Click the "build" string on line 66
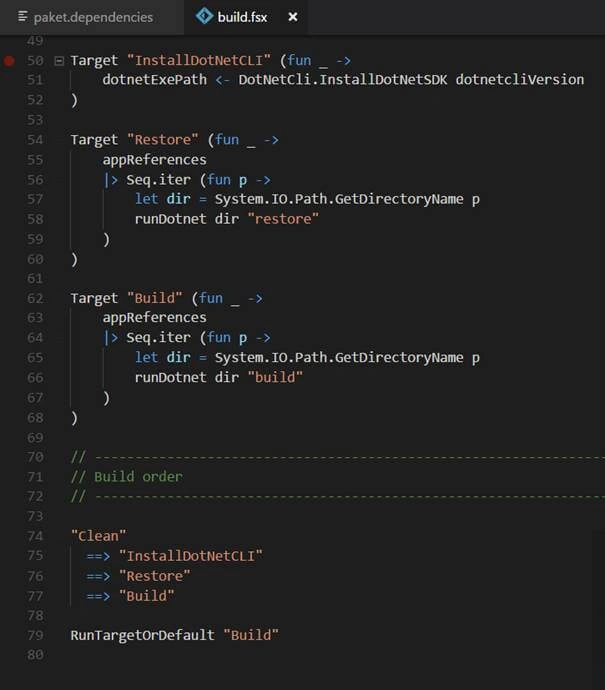This screenshot has height=690, width=605. point(275,377)
